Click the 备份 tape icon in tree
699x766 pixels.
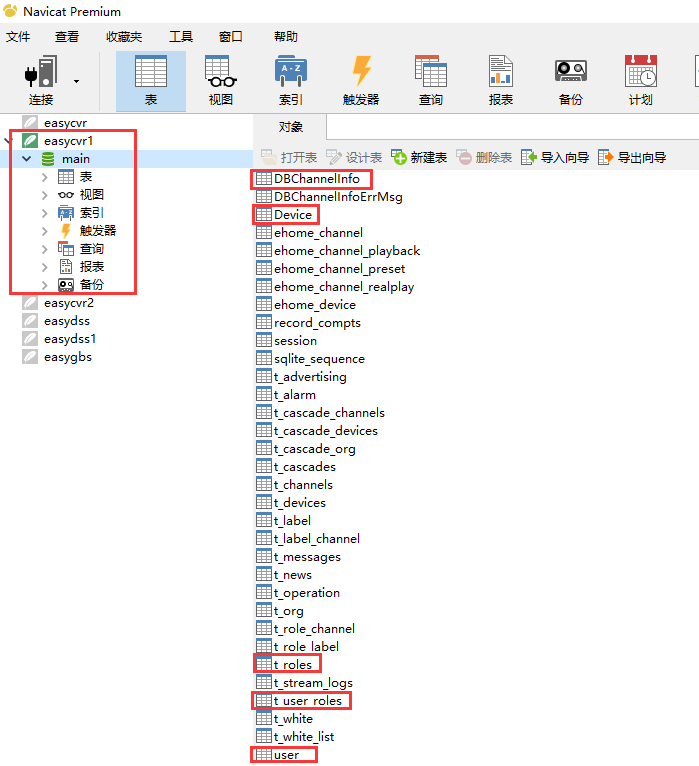[66, 285]
